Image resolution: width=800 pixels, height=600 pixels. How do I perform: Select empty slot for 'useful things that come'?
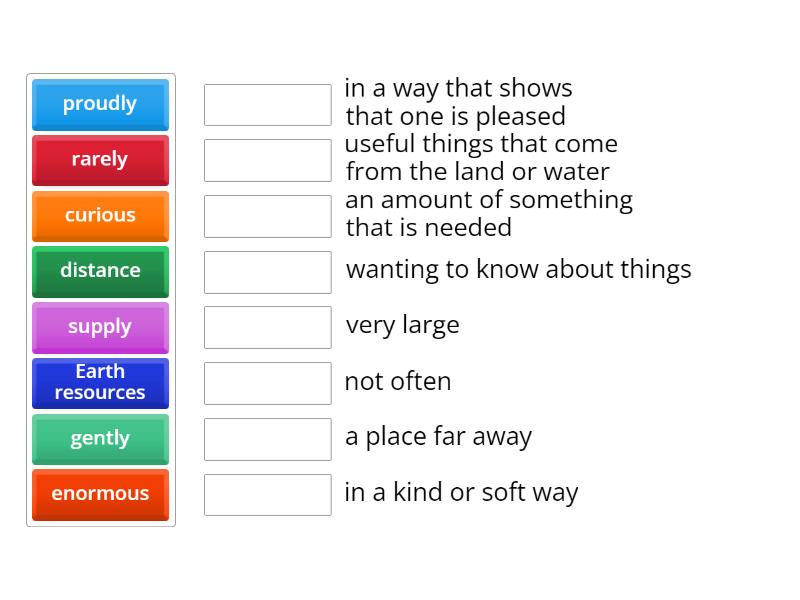pos(267,160)
